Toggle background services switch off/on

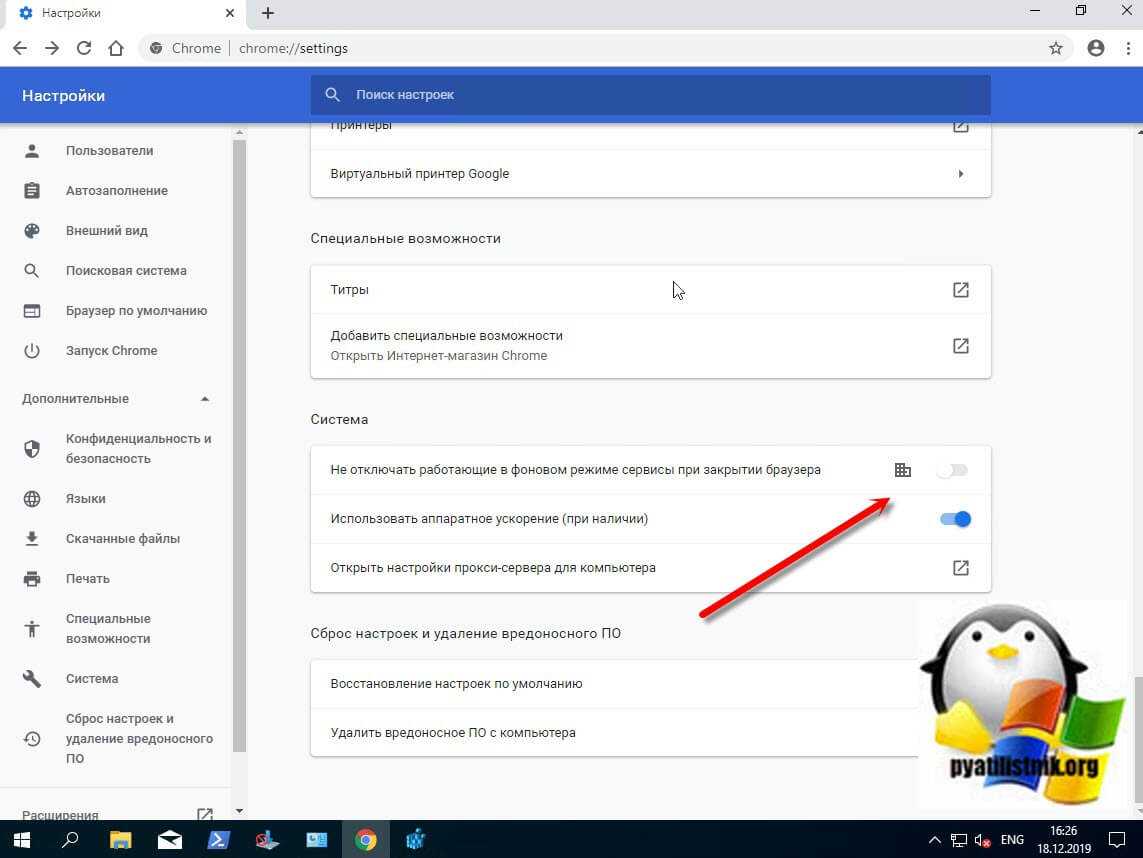[953, 470]
